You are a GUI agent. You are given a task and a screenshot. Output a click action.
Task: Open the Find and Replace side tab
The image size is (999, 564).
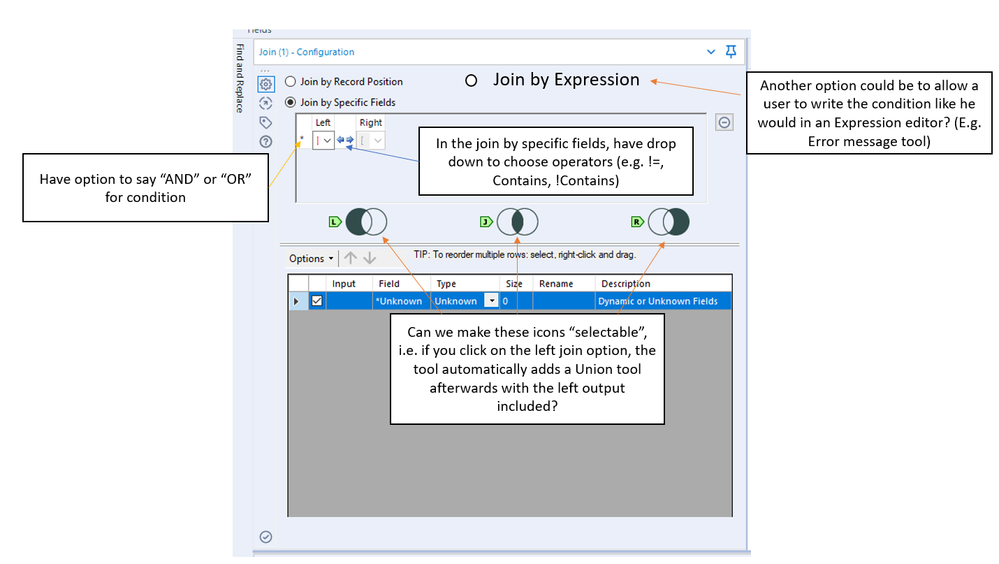[x=240, y=78]
